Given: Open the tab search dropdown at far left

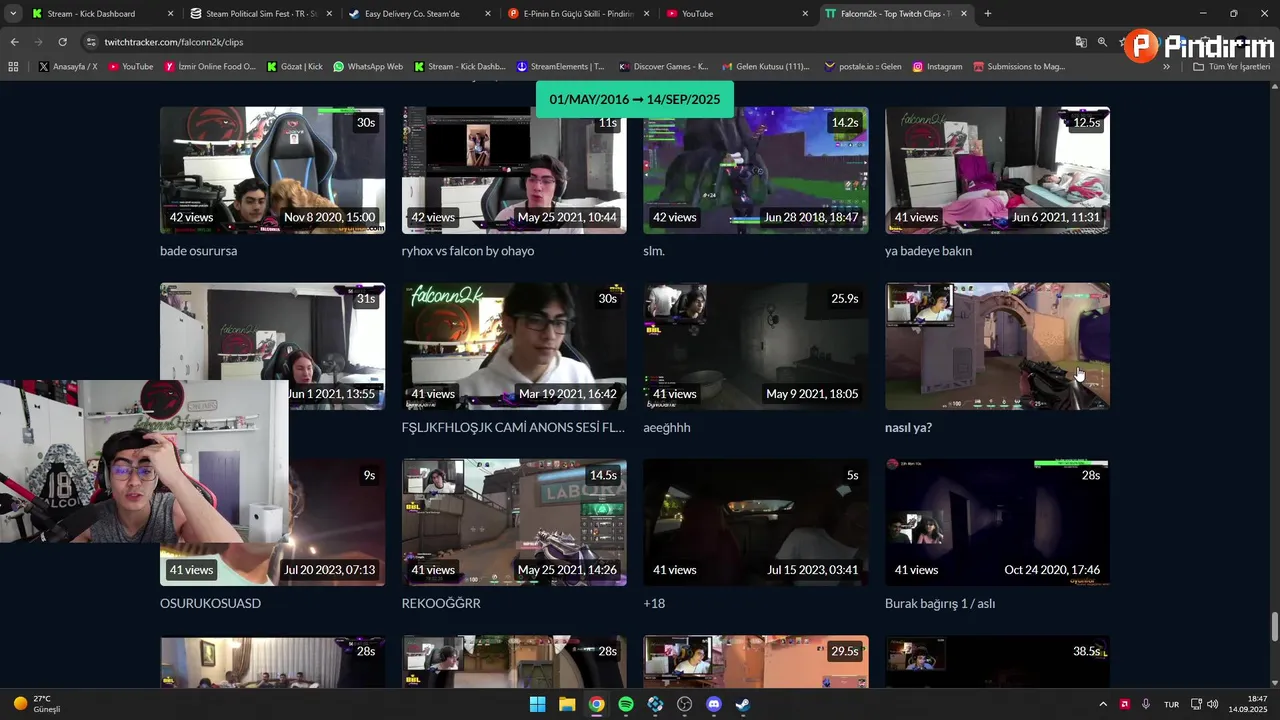Looking at the screenshot, I should point(13,14).
